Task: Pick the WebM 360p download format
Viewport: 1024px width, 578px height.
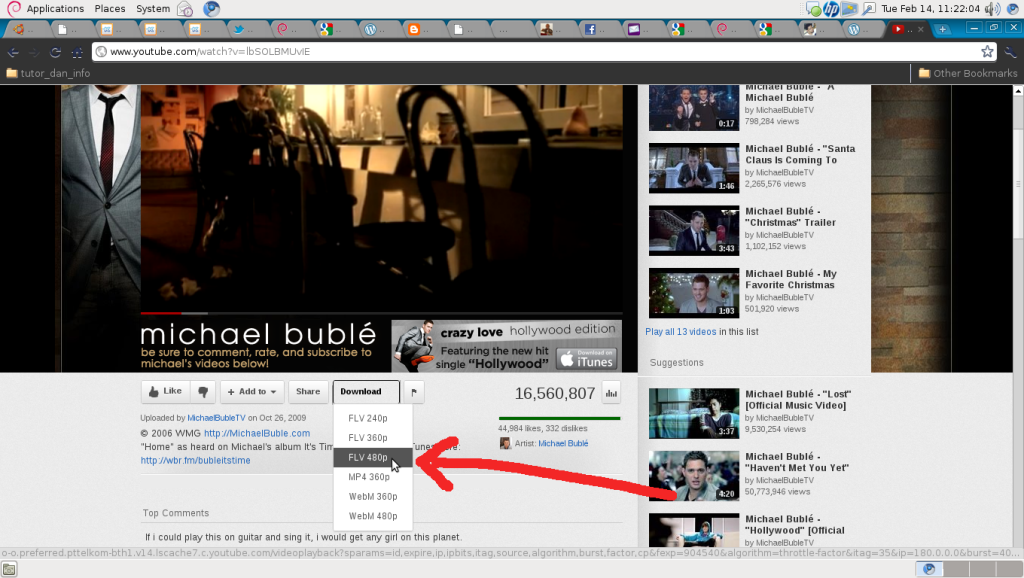Action: pyautogui.click(x=373, y=496)
